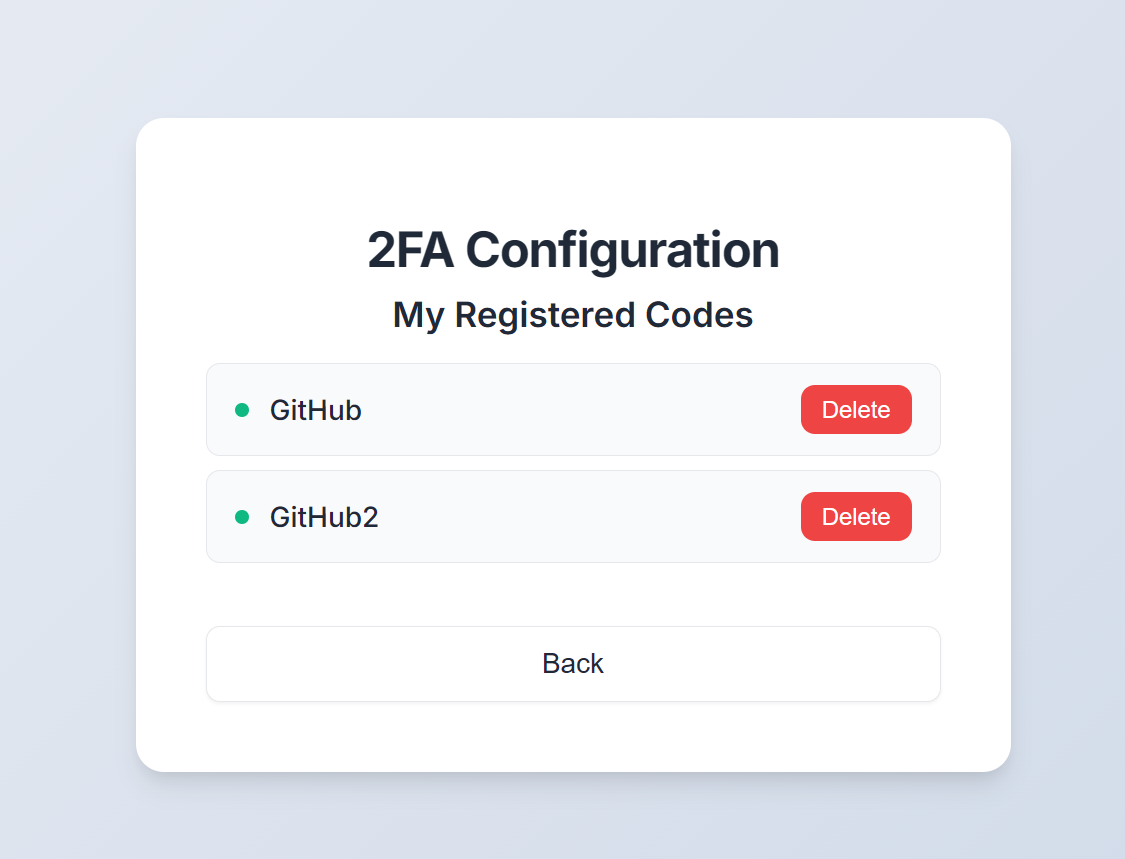This screenshot has height=859, width=1125.
Task: Click the word Configuration in the title
Action: coord(622,250)
